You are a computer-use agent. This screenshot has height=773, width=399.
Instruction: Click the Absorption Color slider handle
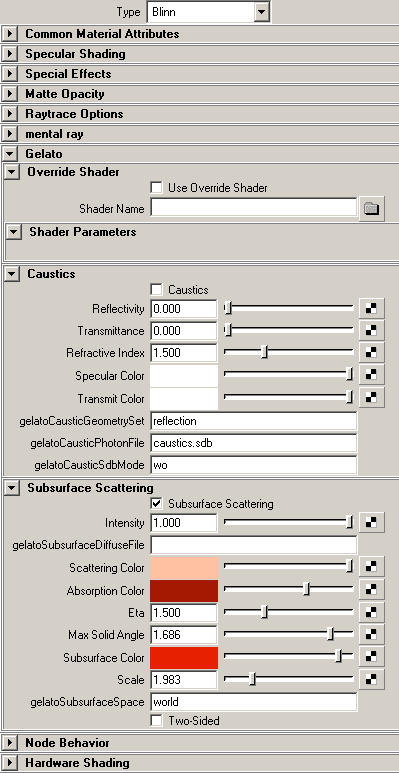(x=306, y=590)
